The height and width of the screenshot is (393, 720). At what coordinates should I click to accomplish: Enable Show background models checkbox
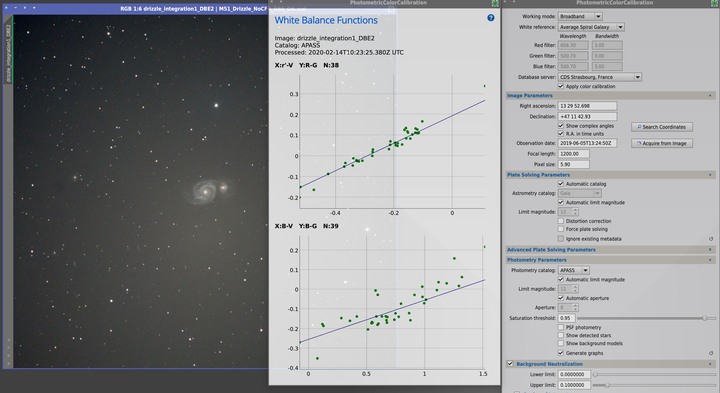point(561,343)
